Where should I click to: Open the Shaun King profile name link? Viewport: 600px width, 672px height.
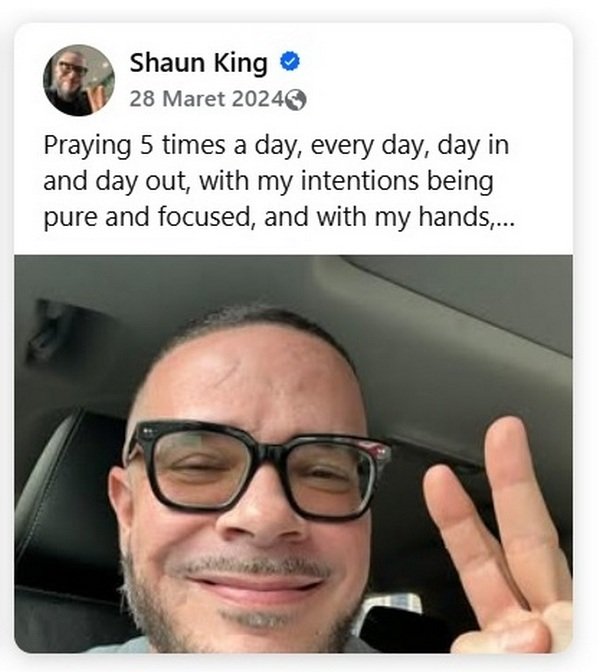[198, 63]
